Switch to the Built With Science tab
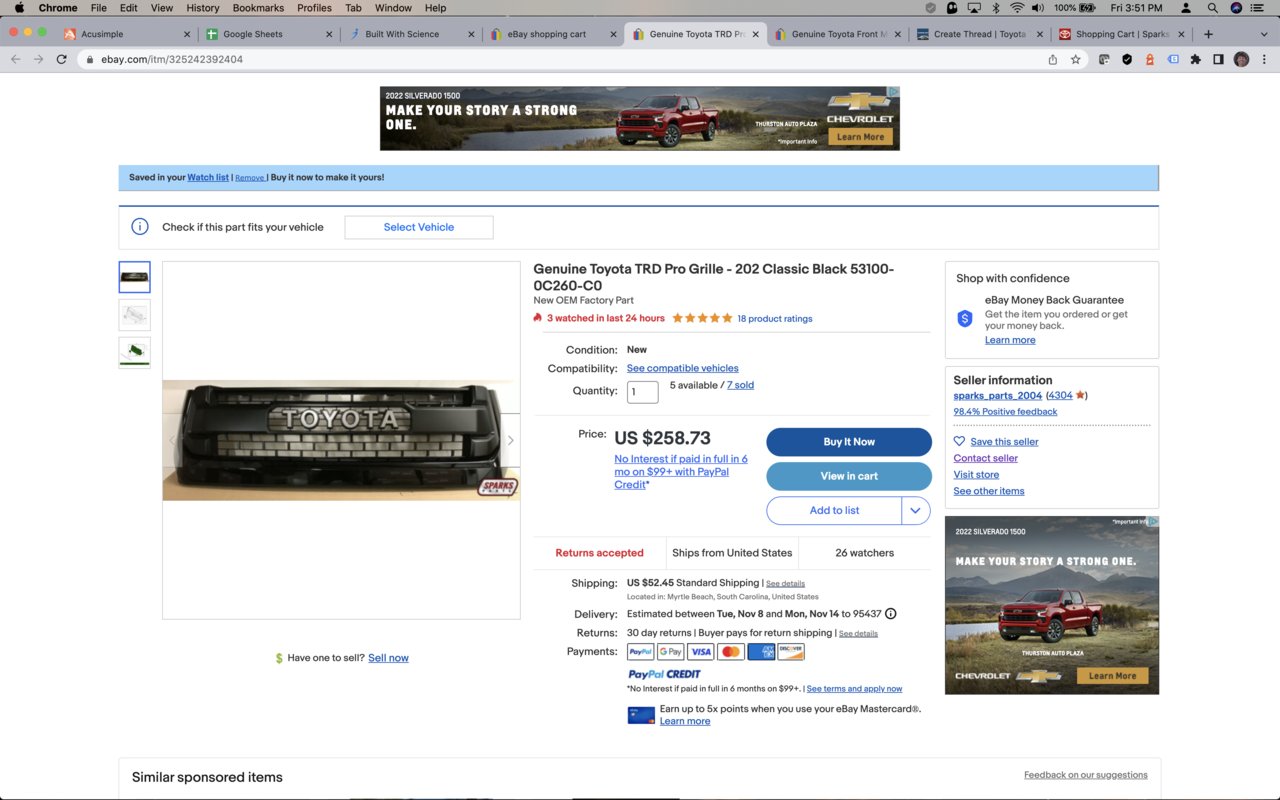This screenshot has width=1280, height=800. (x=410, y=34)
